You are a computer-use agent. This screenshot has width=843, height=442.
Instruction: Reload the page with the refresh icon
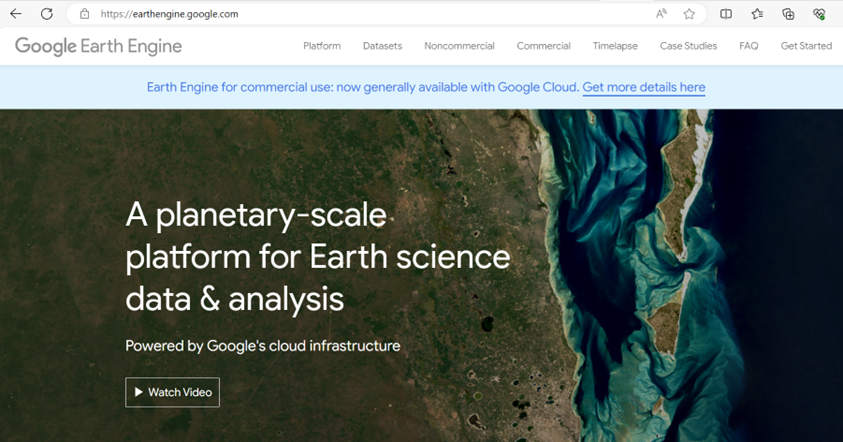click(47, 14)
